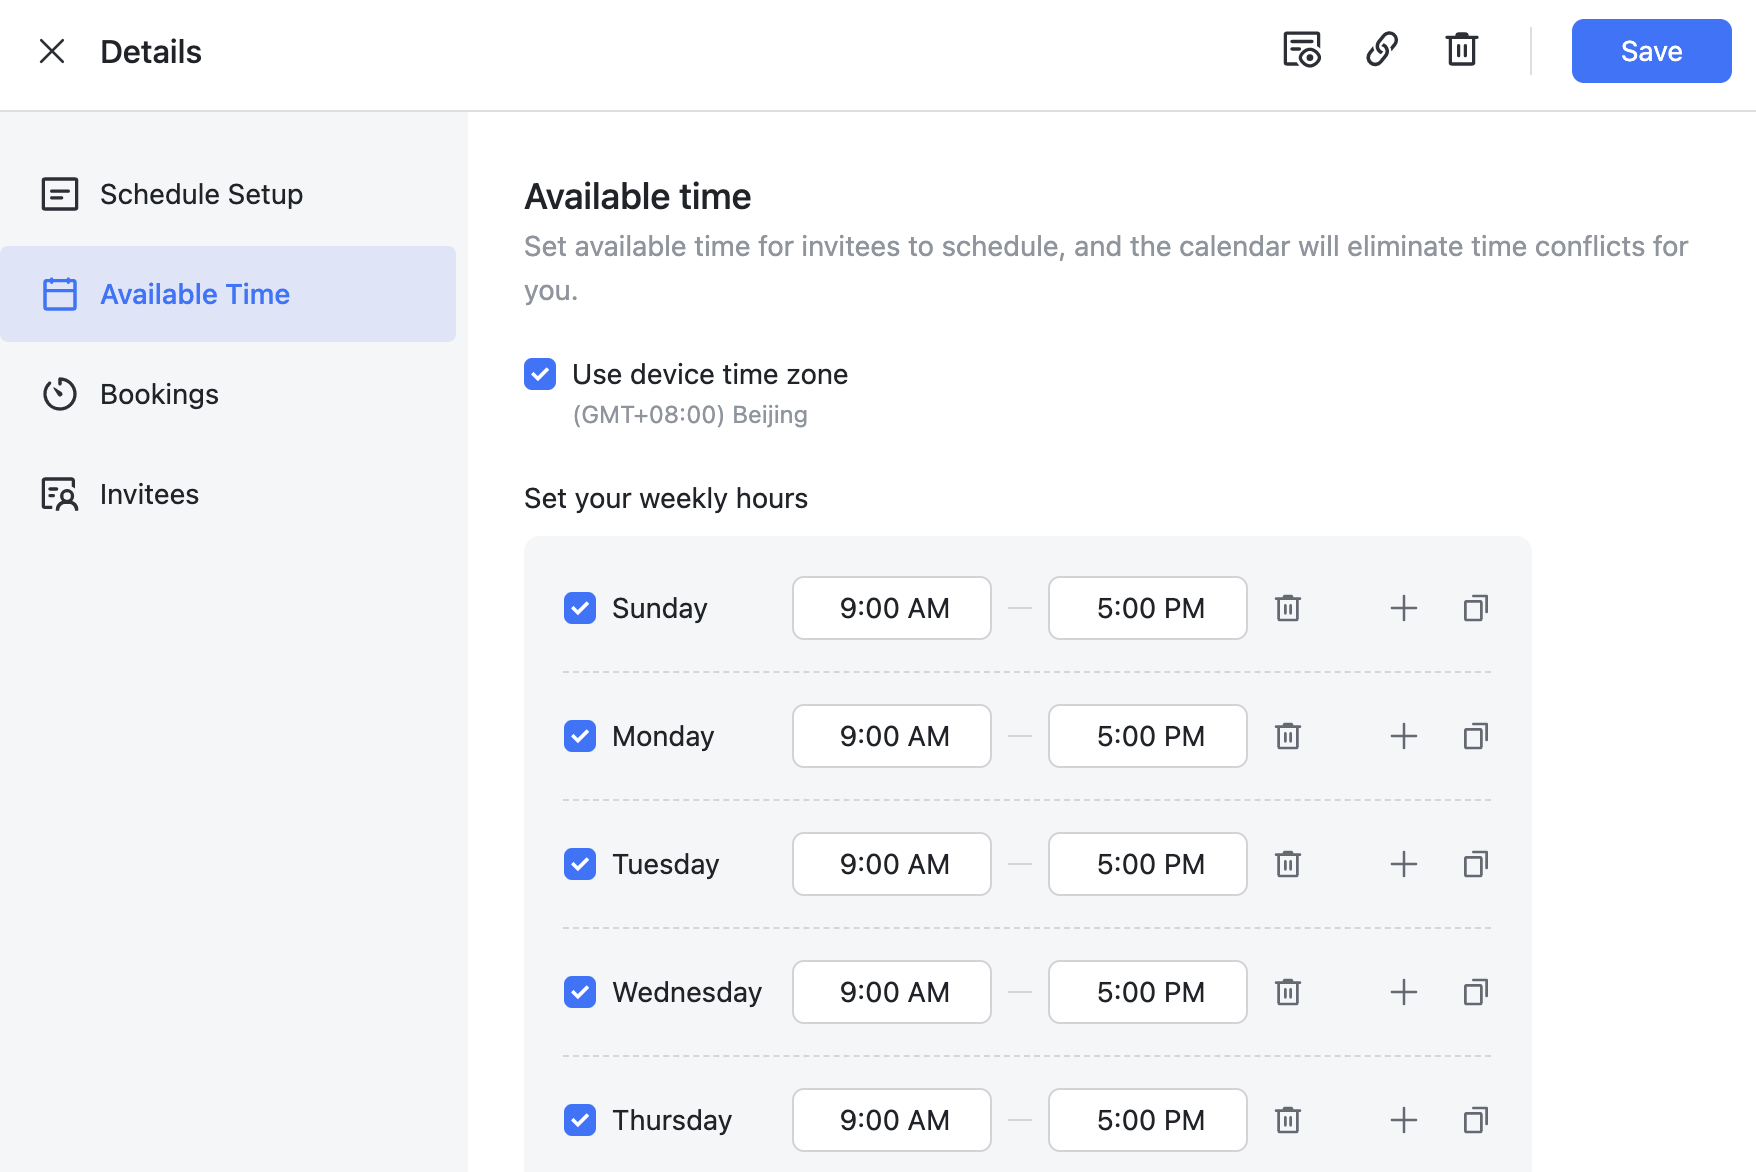Go to Schedule Setup

(201, 194)
